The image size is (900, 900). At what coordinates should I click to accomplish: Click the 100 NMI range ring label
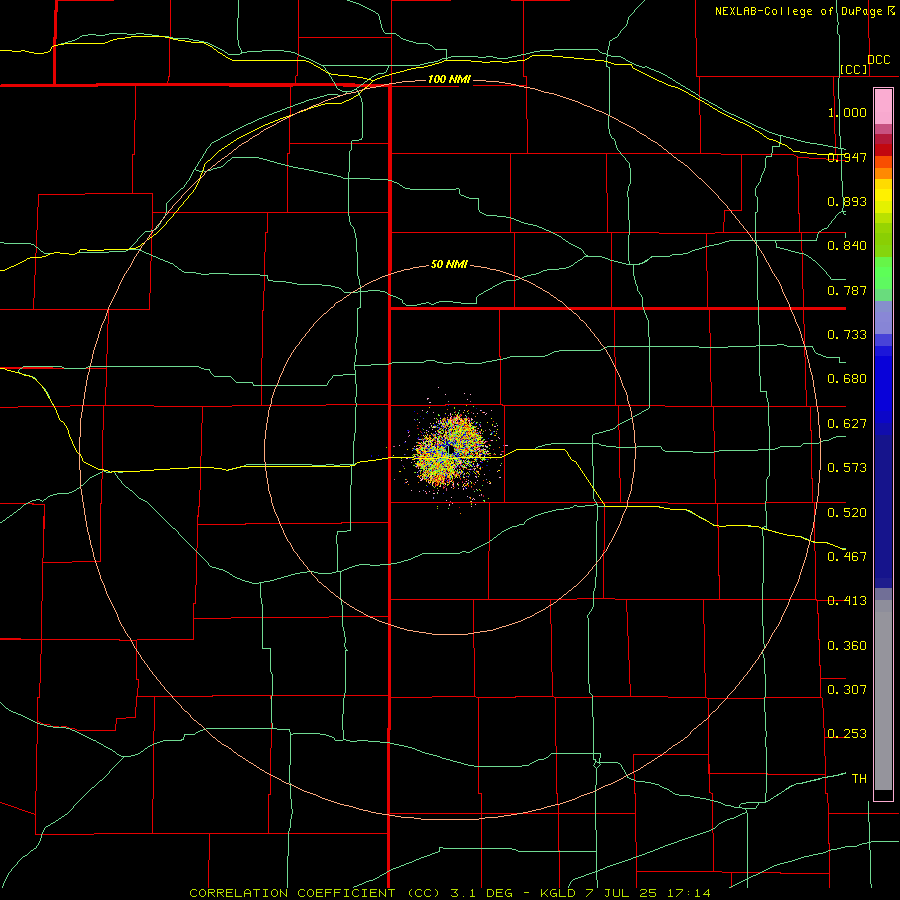(449, 79)
